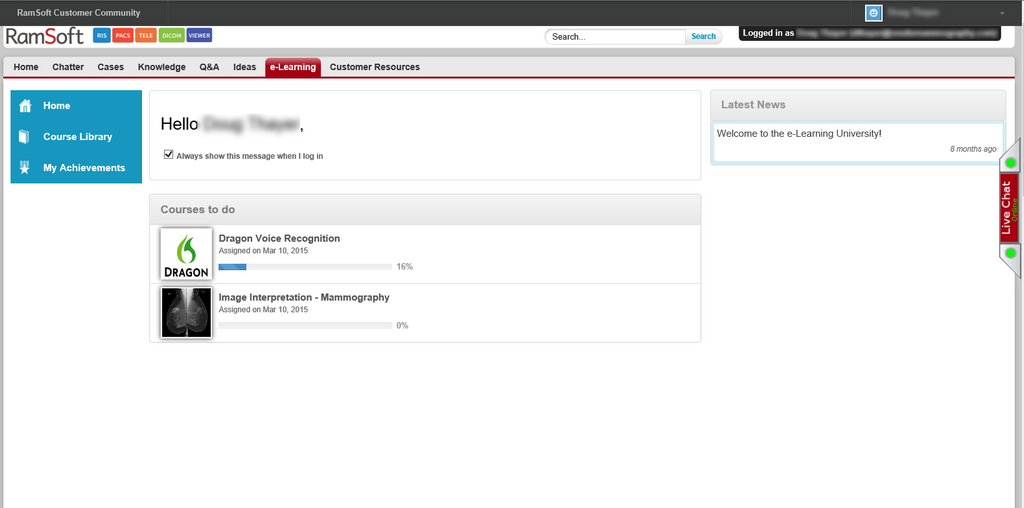Click the user avatar icon in header

[873, 13]
